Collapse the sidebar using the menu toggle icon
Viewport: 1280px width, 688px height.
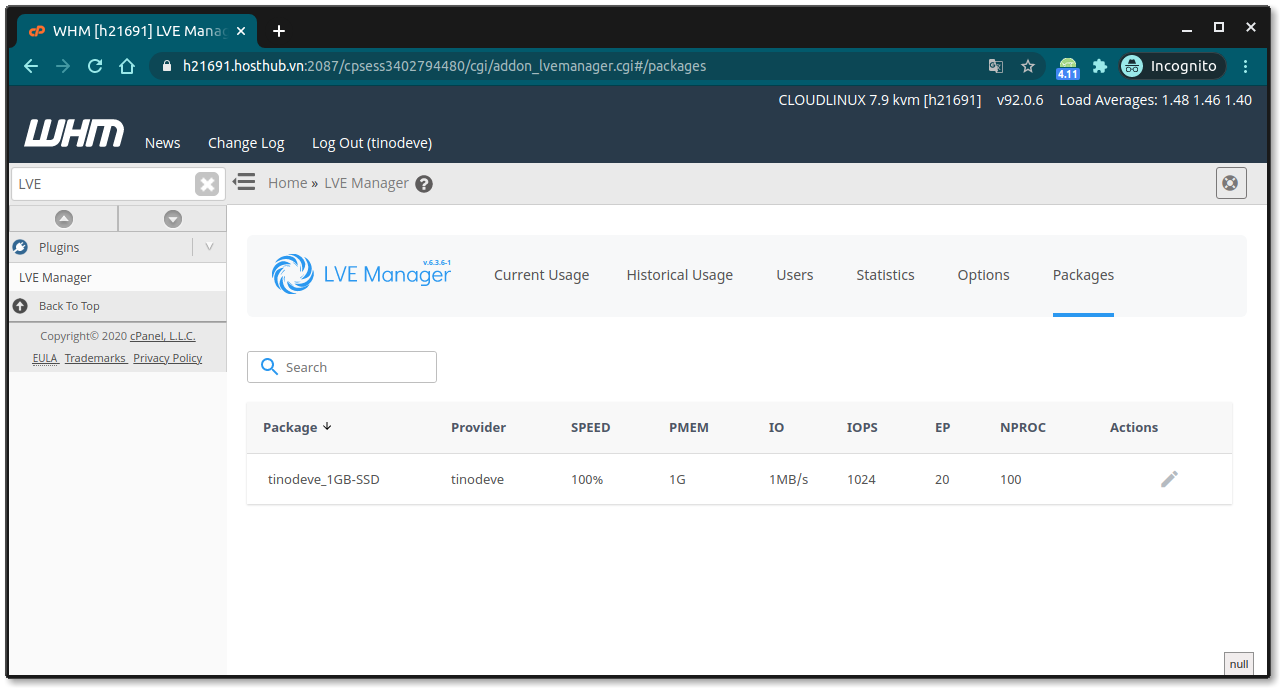(244, 182)
